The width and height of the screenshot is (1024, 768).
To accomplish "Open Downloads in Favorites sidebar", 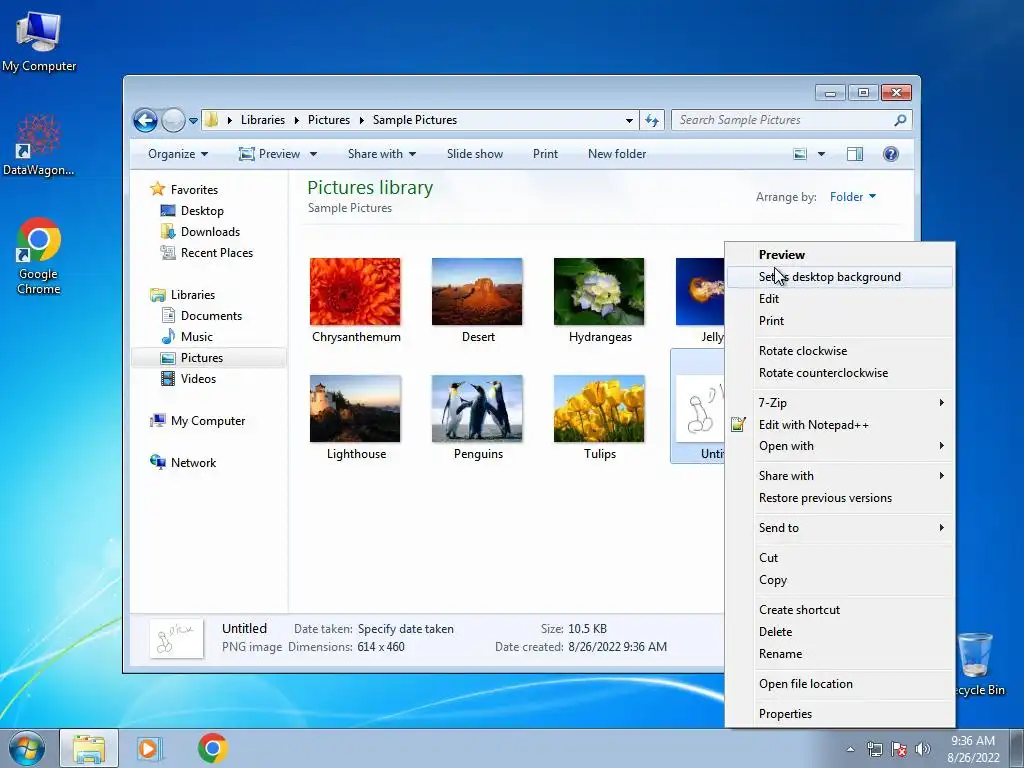I will coord(210,232).
